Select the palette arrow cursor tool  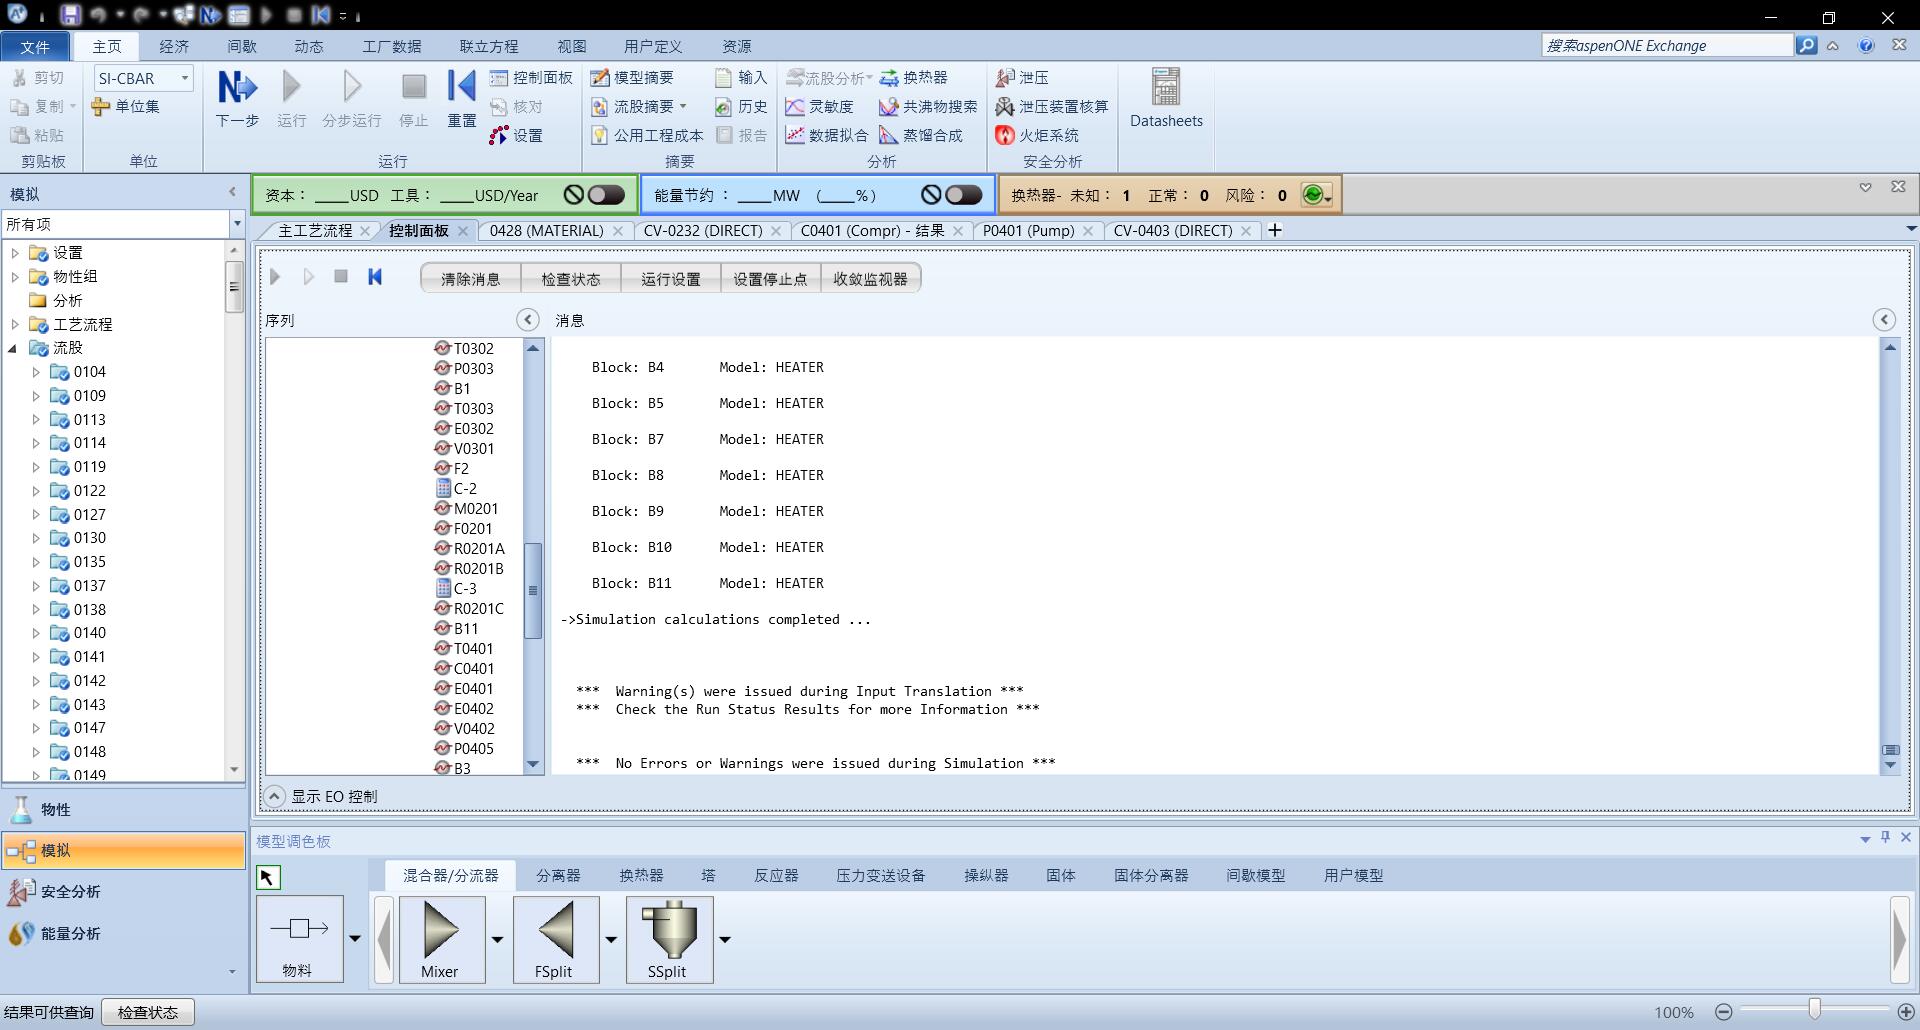click(x=268, y=877)
